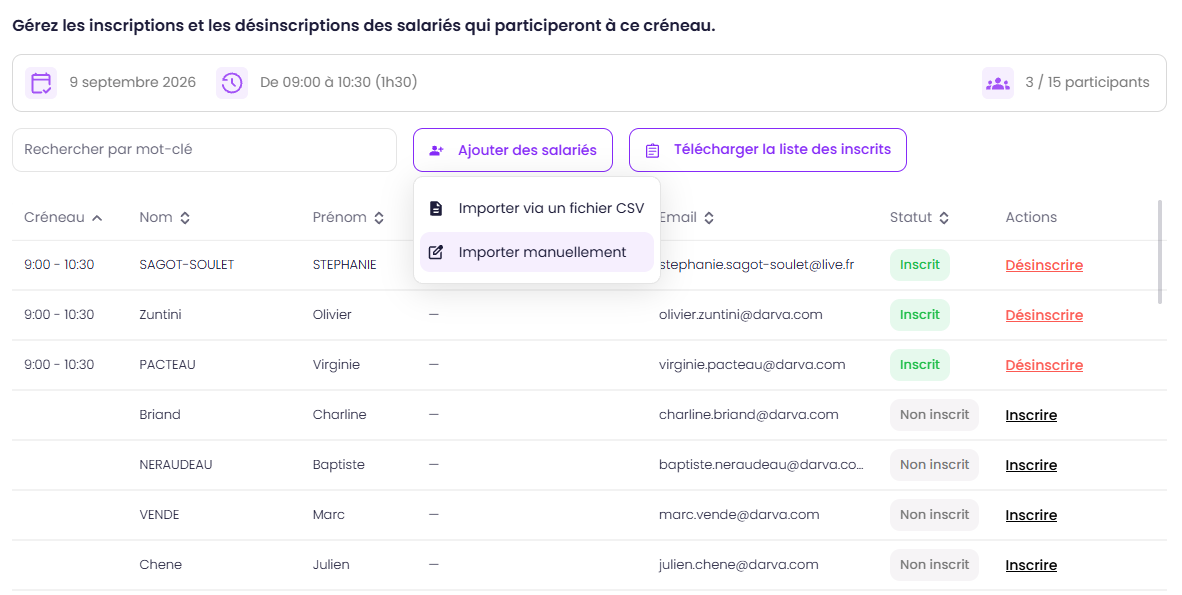Sort by Prénom column arrows
Viewport: 1182px width, 595px height.
point(379,218)
